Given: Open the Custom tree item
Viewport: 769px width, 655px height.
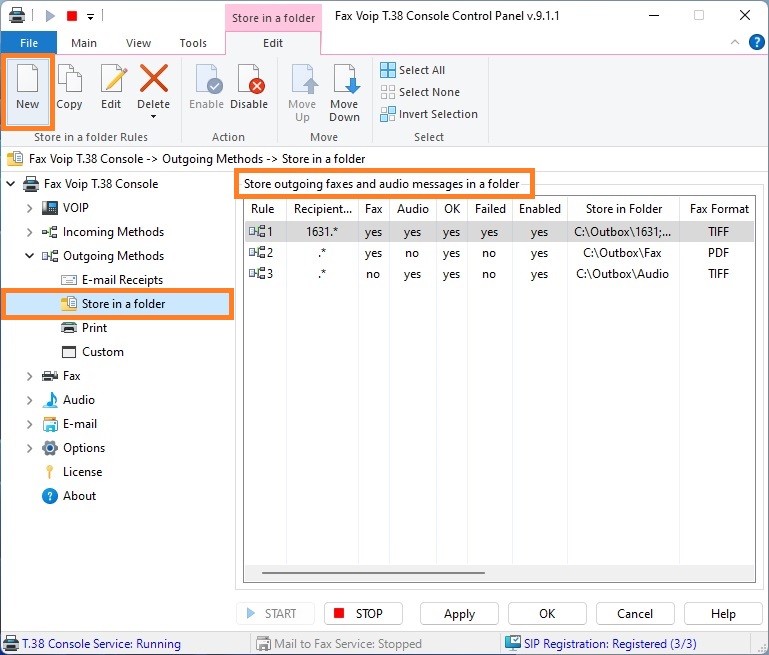Looking at the screenshot, I should coord(92,352).
